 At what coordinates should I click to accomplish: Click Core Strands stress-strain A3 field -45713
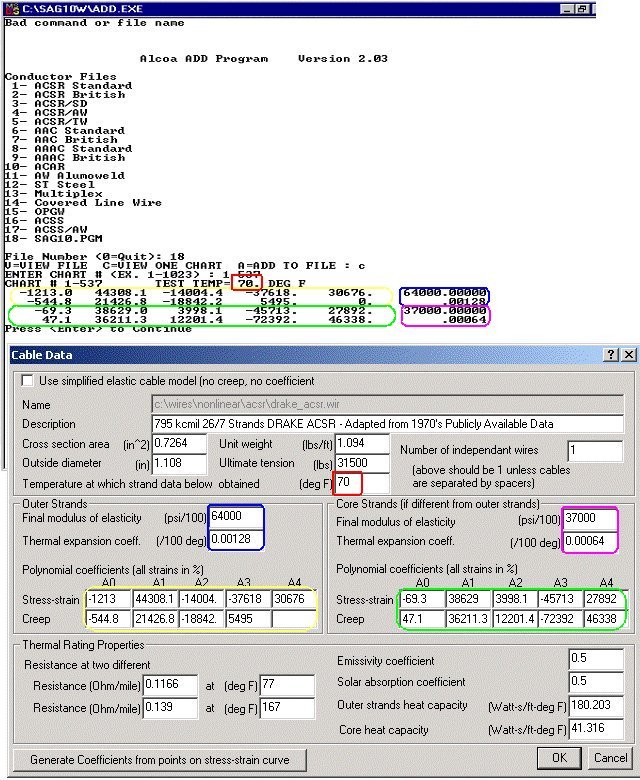[x=561, y=599]
